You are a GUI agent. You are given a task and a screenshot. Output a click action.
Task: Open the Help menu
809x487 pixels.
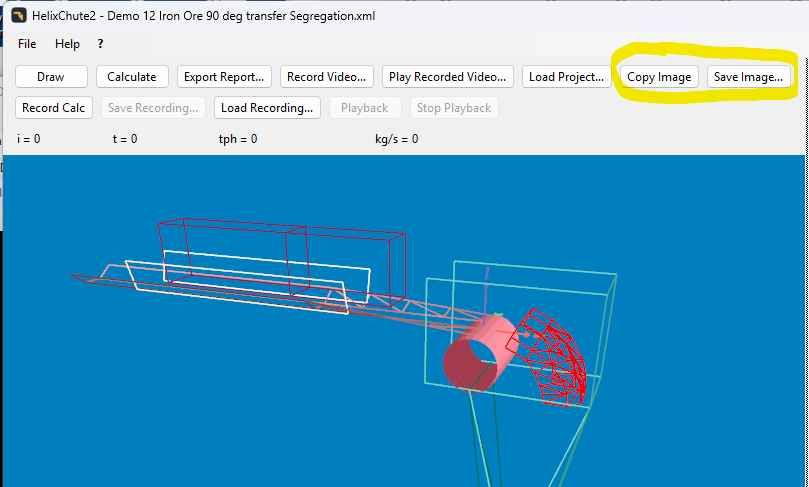[x=67, y=44]
